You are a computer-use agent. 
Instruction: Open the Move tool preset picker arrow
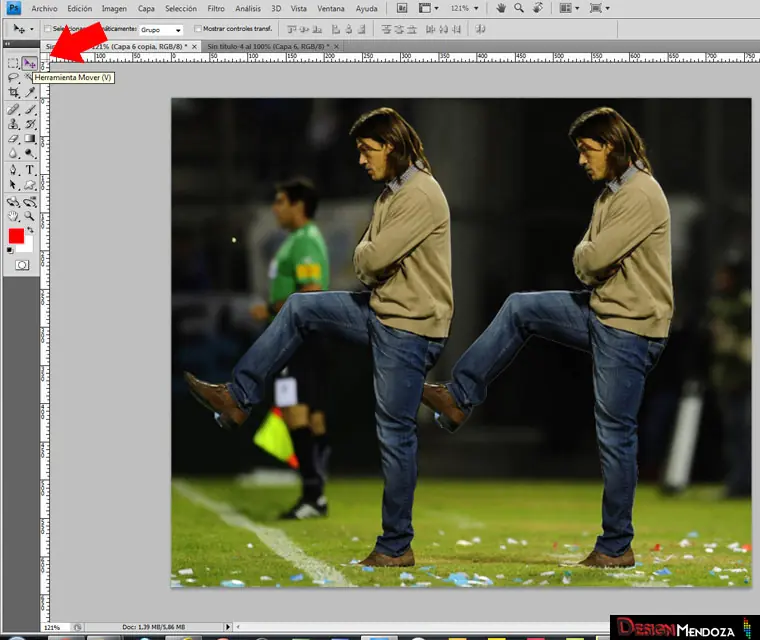point(32,29)
